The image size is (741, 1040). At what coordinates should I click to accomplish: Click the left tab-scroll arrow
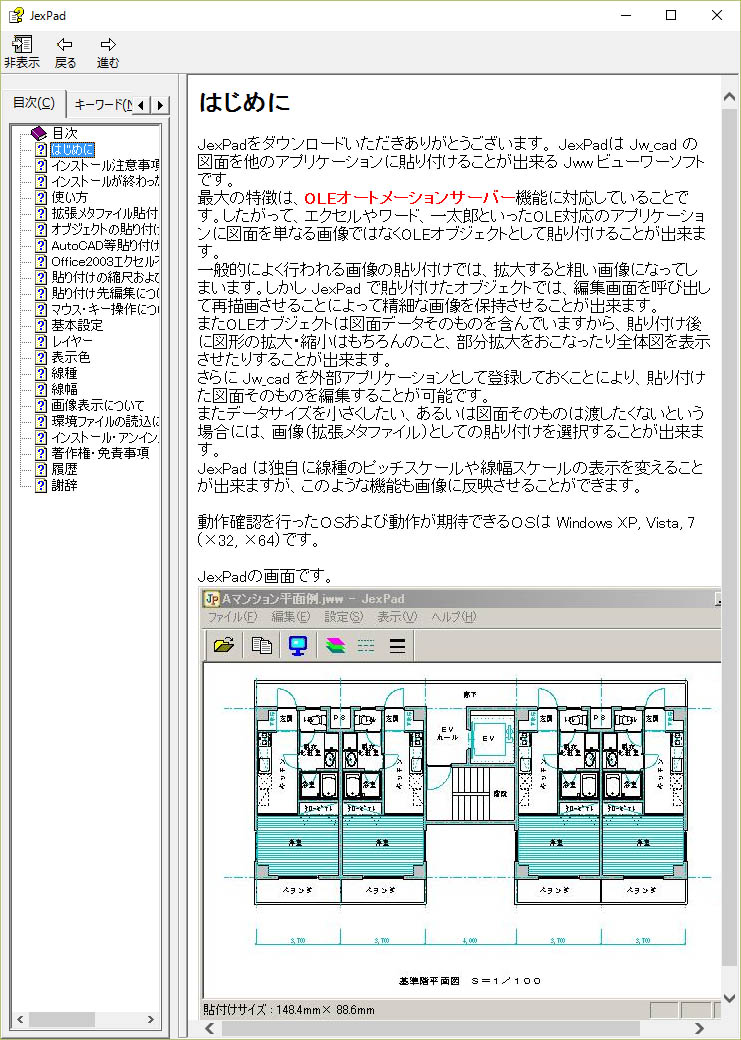(x=141, y=105)
